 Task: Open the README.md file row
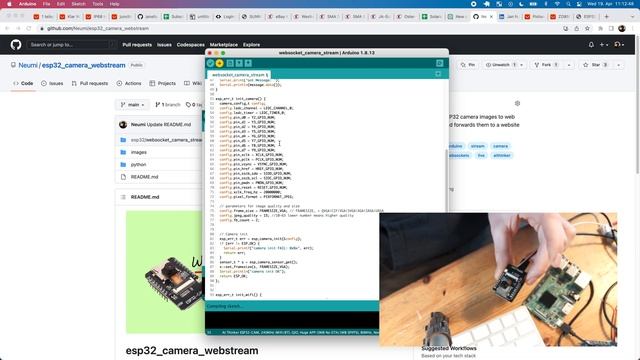coord(144,177)
